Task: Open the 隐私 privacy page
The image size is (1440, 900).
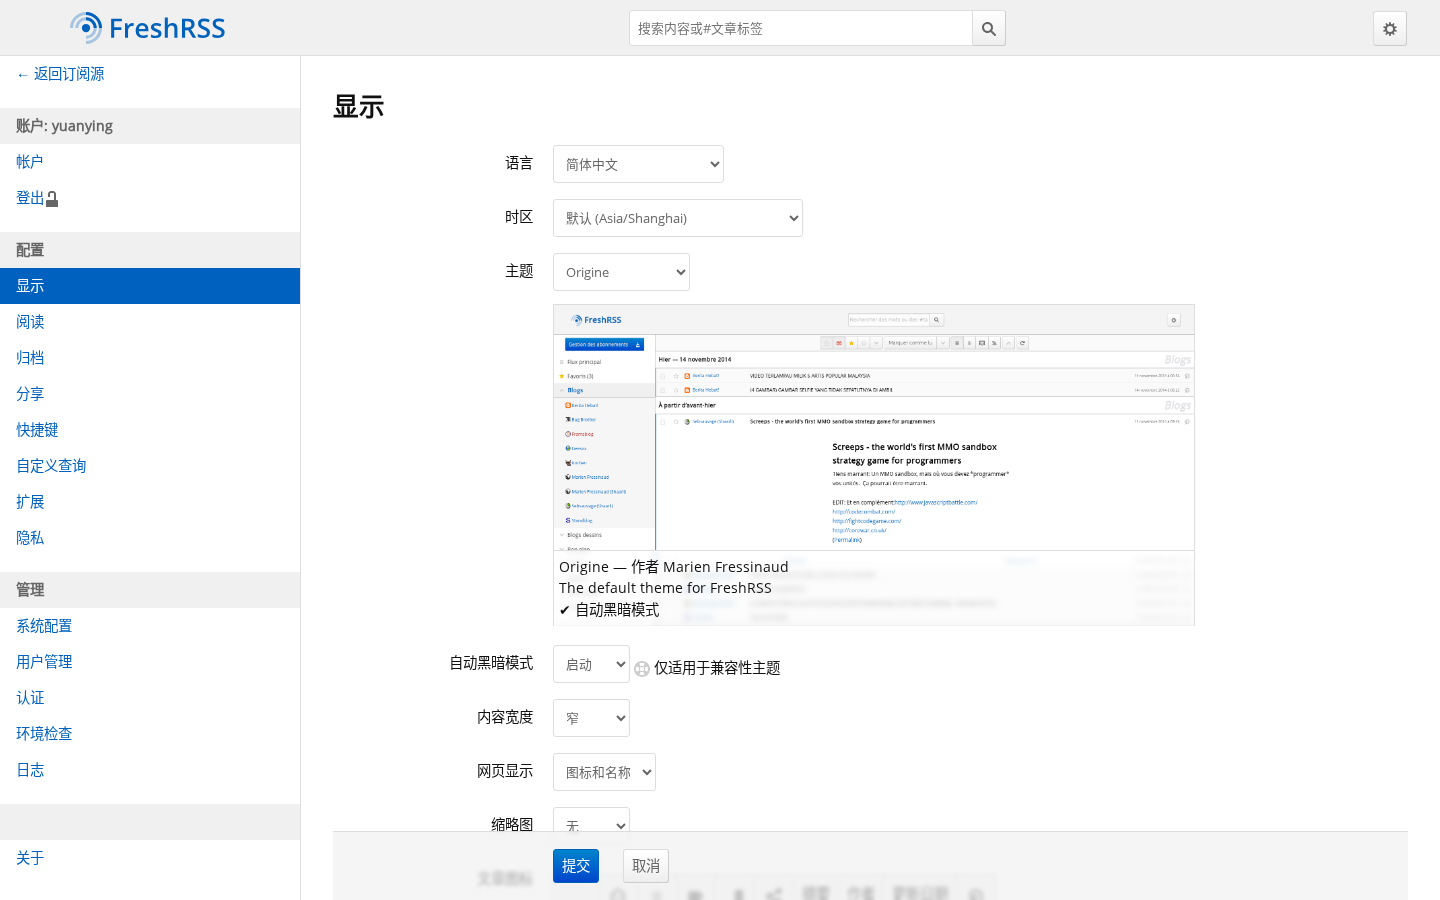Action: tap(150, 538)
